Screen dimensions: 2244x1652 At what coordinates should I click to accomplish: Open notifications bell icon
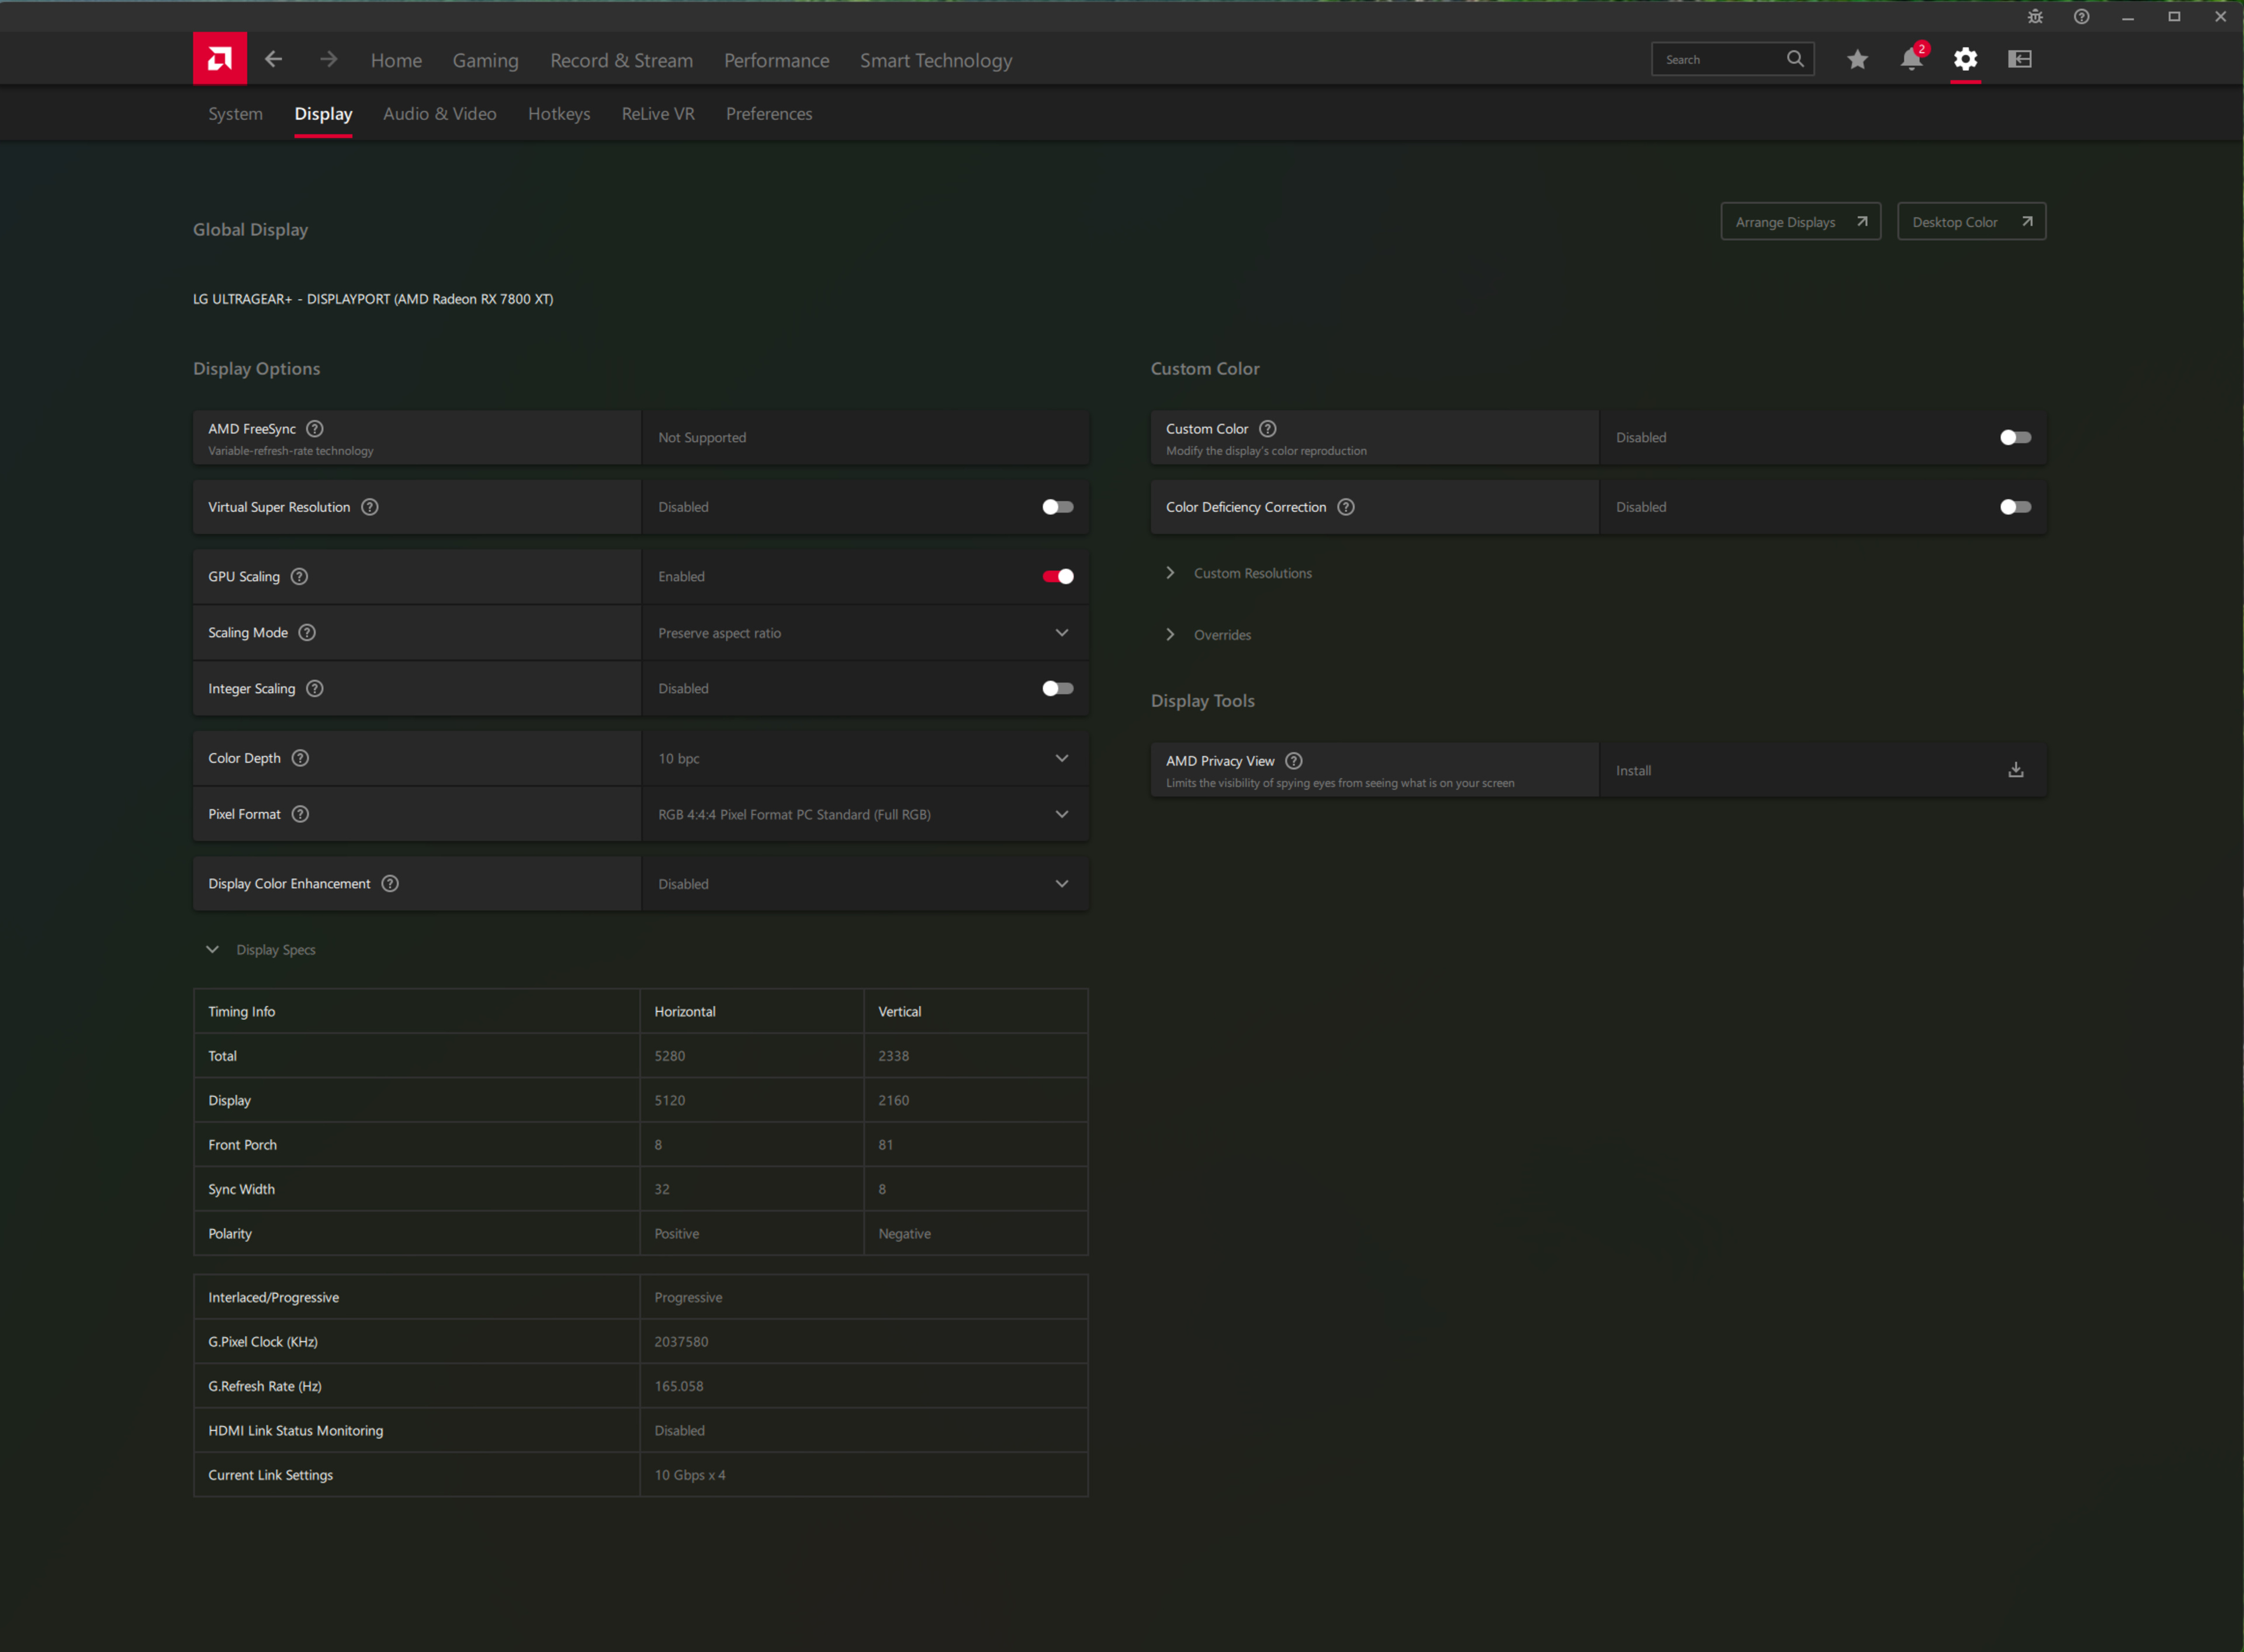point(1911,59)
